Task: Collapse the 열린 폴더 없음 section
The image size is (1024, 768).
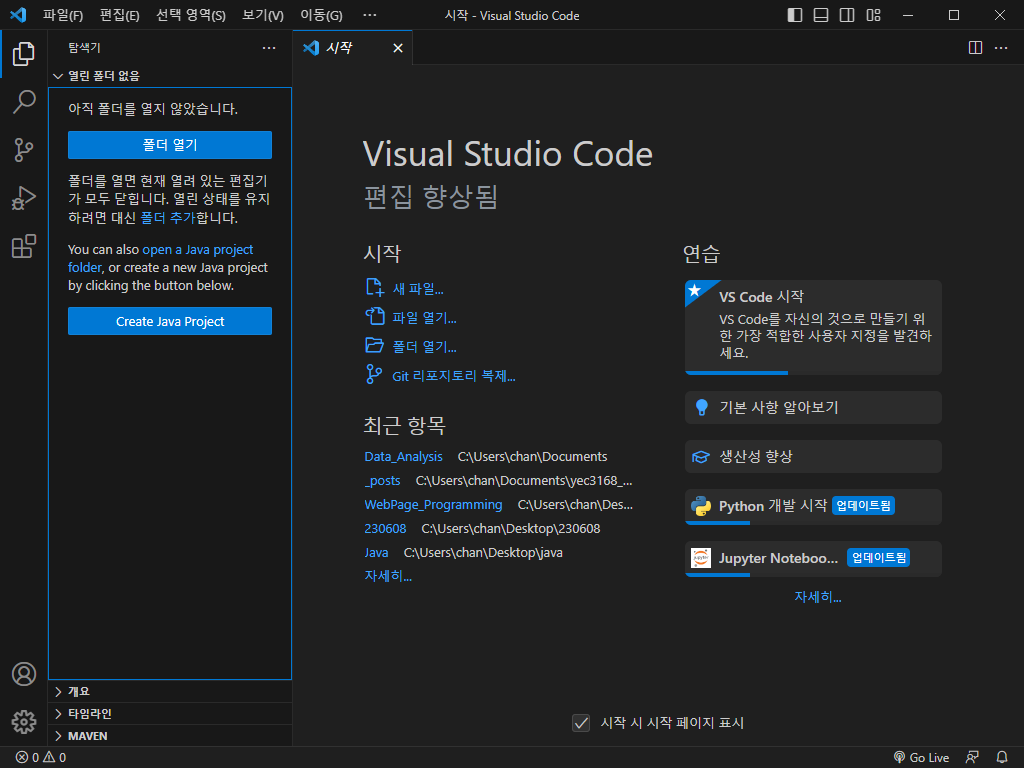Action: [170, 76]
